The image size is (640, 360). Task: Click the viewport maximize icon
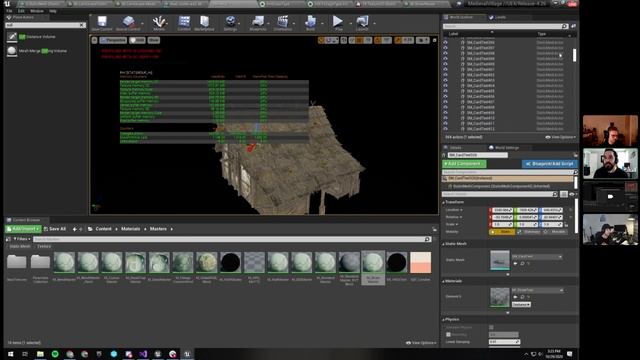point(434,40)
